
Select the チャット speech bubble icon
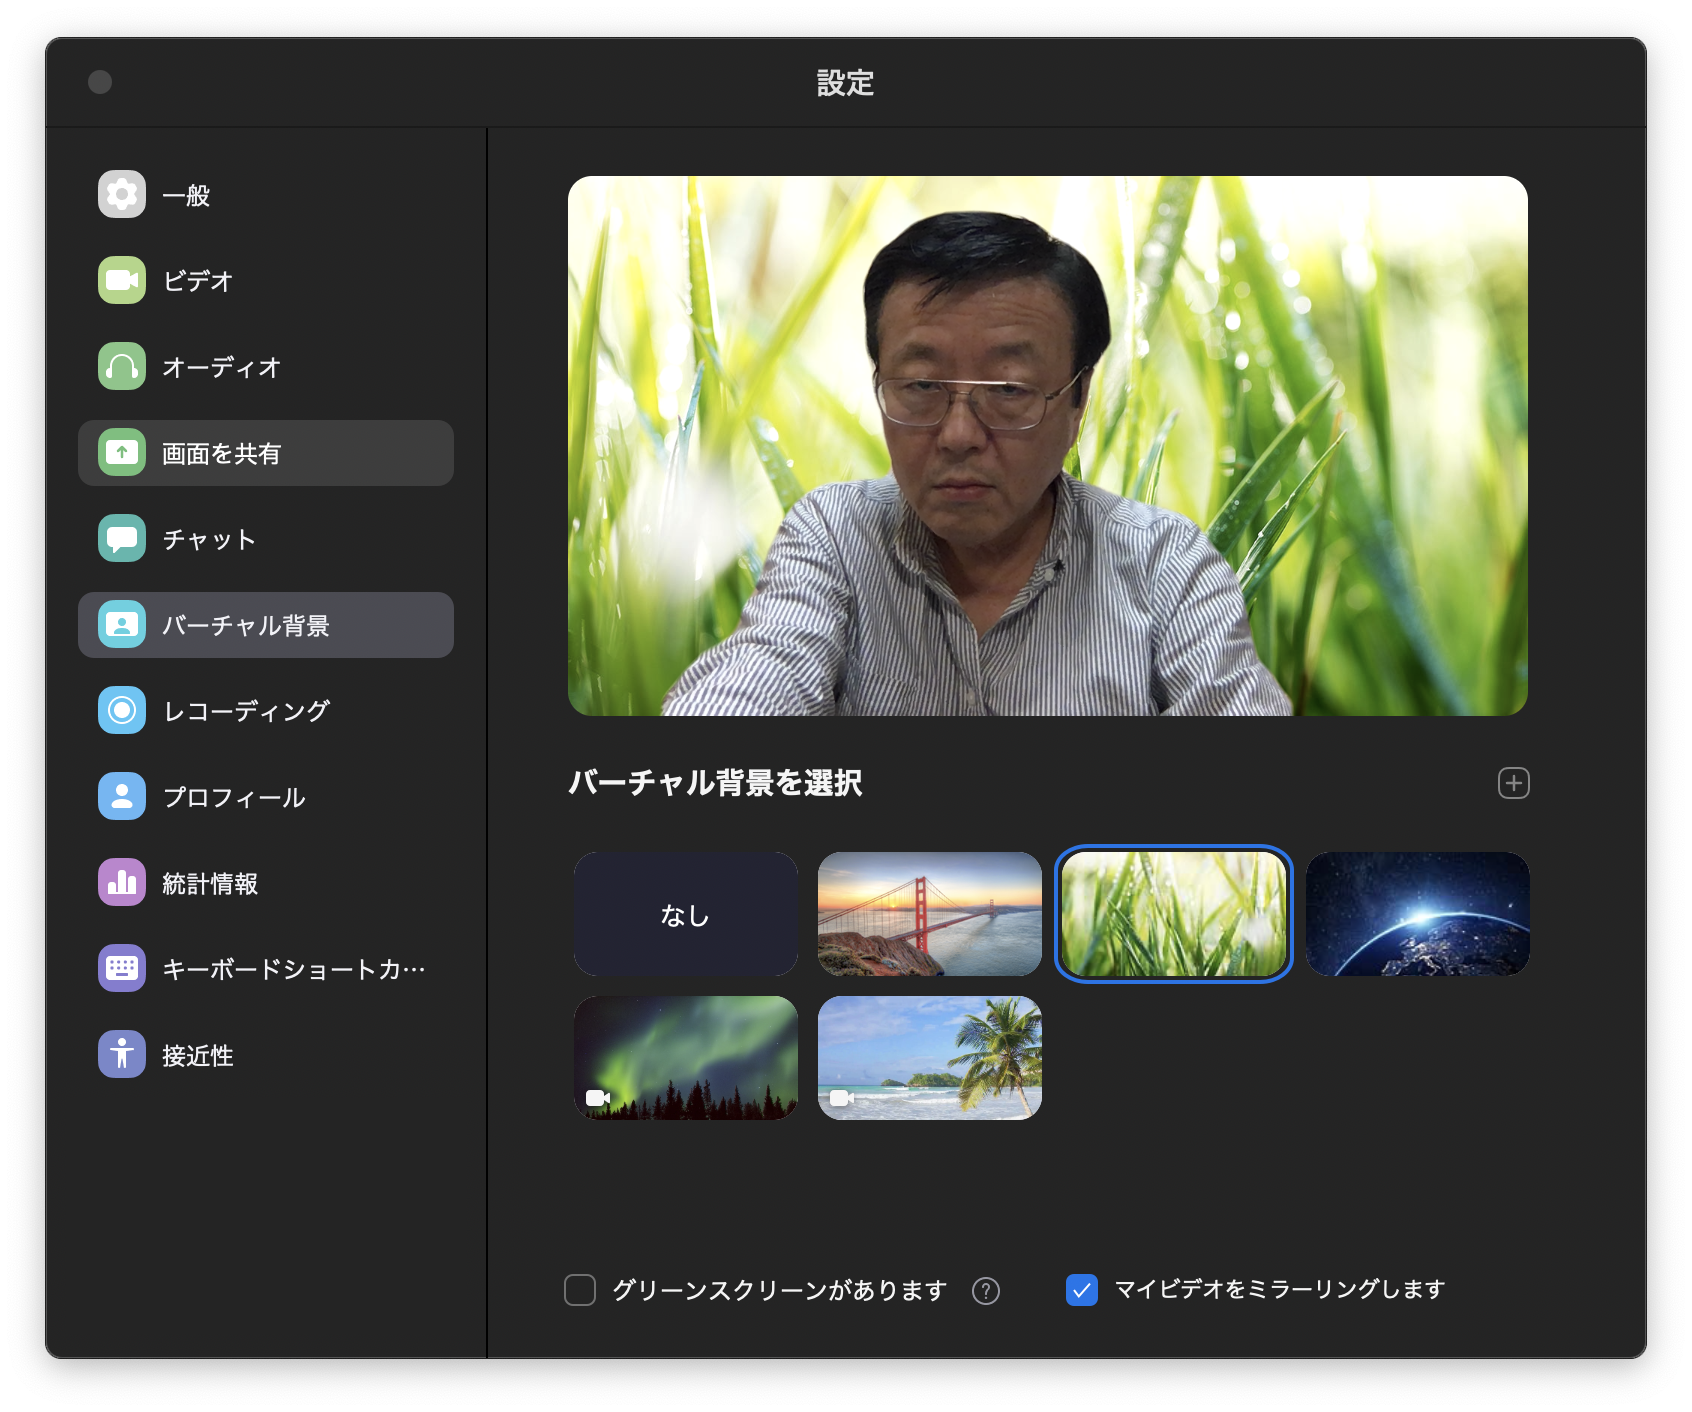pyautogui.click(x=122, y=538)
